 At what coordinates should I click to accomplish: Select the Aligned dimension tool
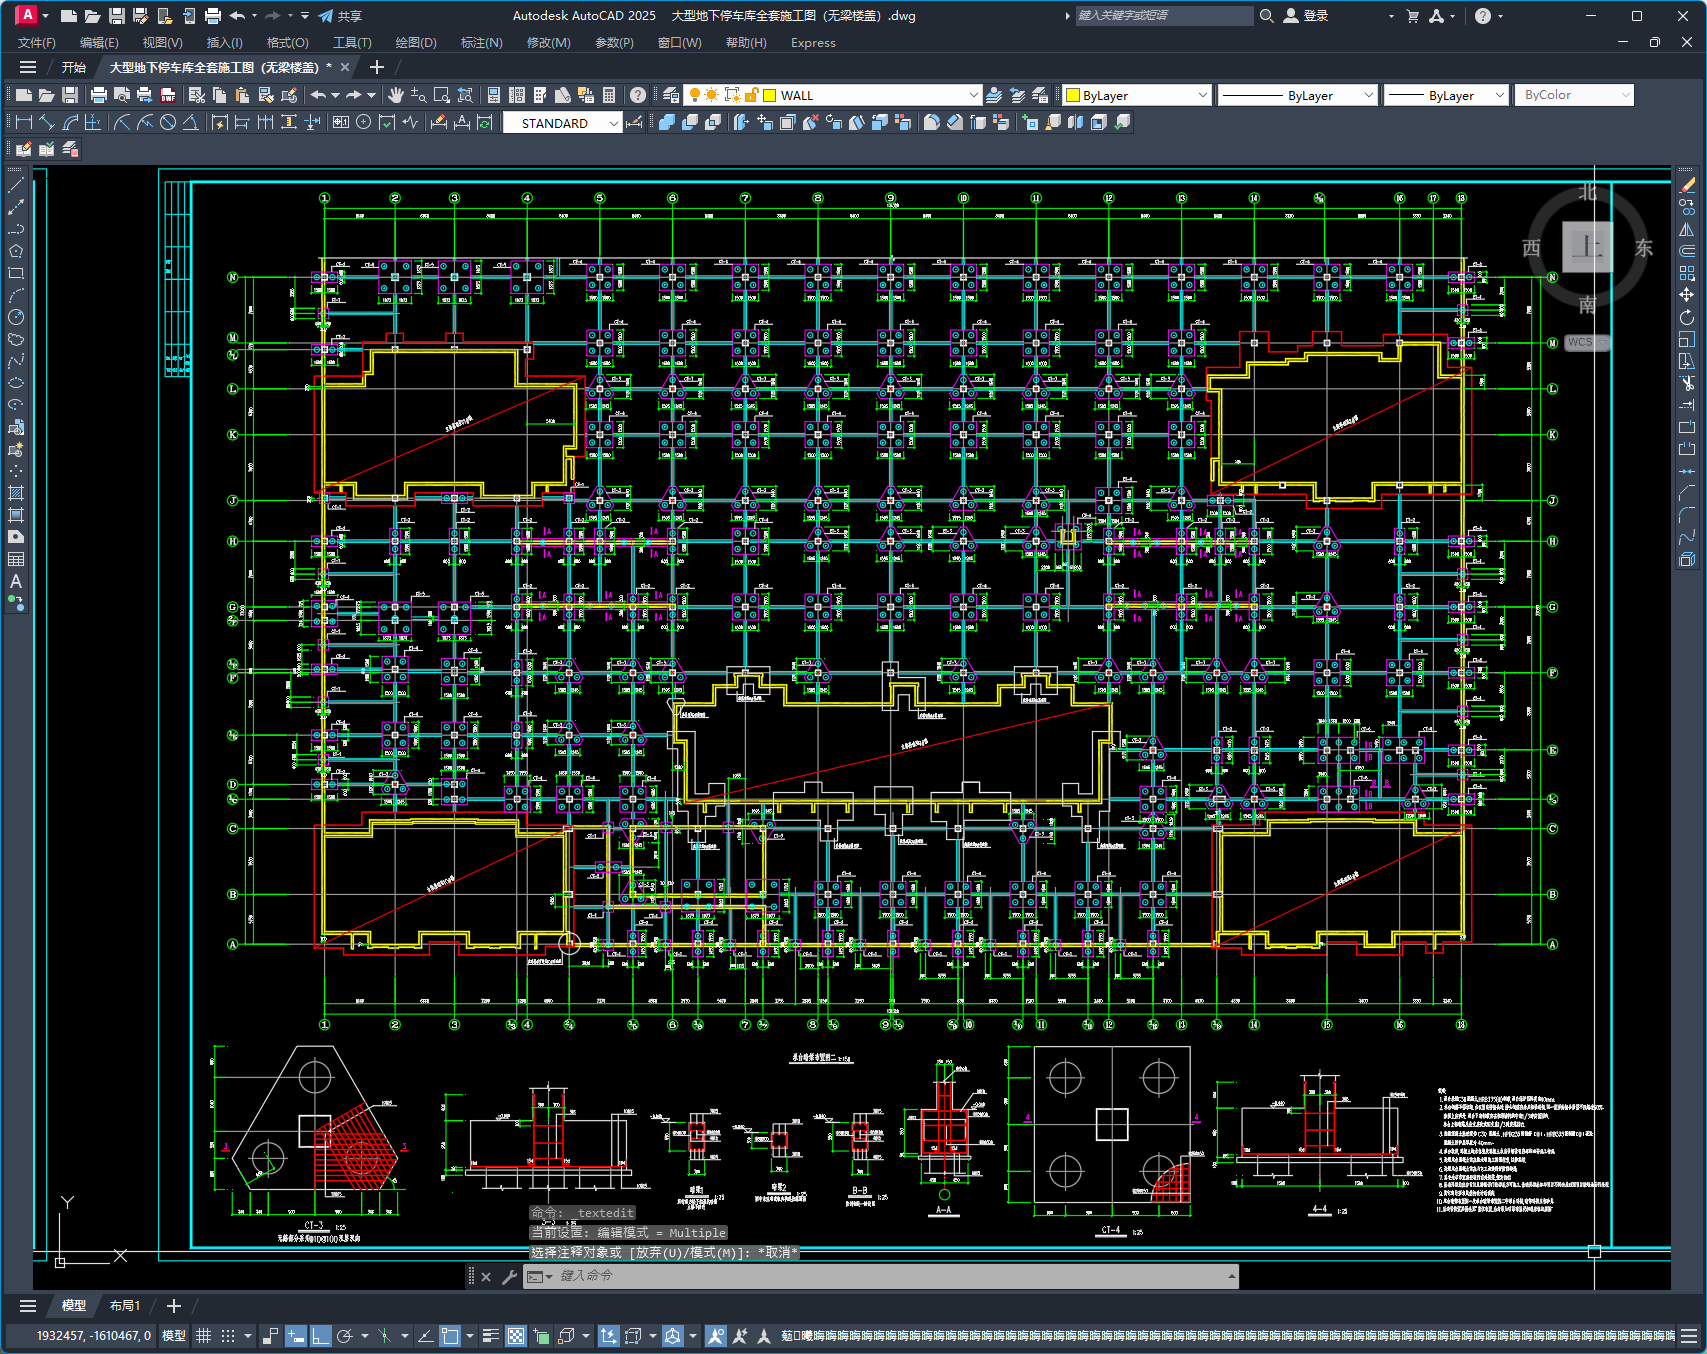point(47,122)
